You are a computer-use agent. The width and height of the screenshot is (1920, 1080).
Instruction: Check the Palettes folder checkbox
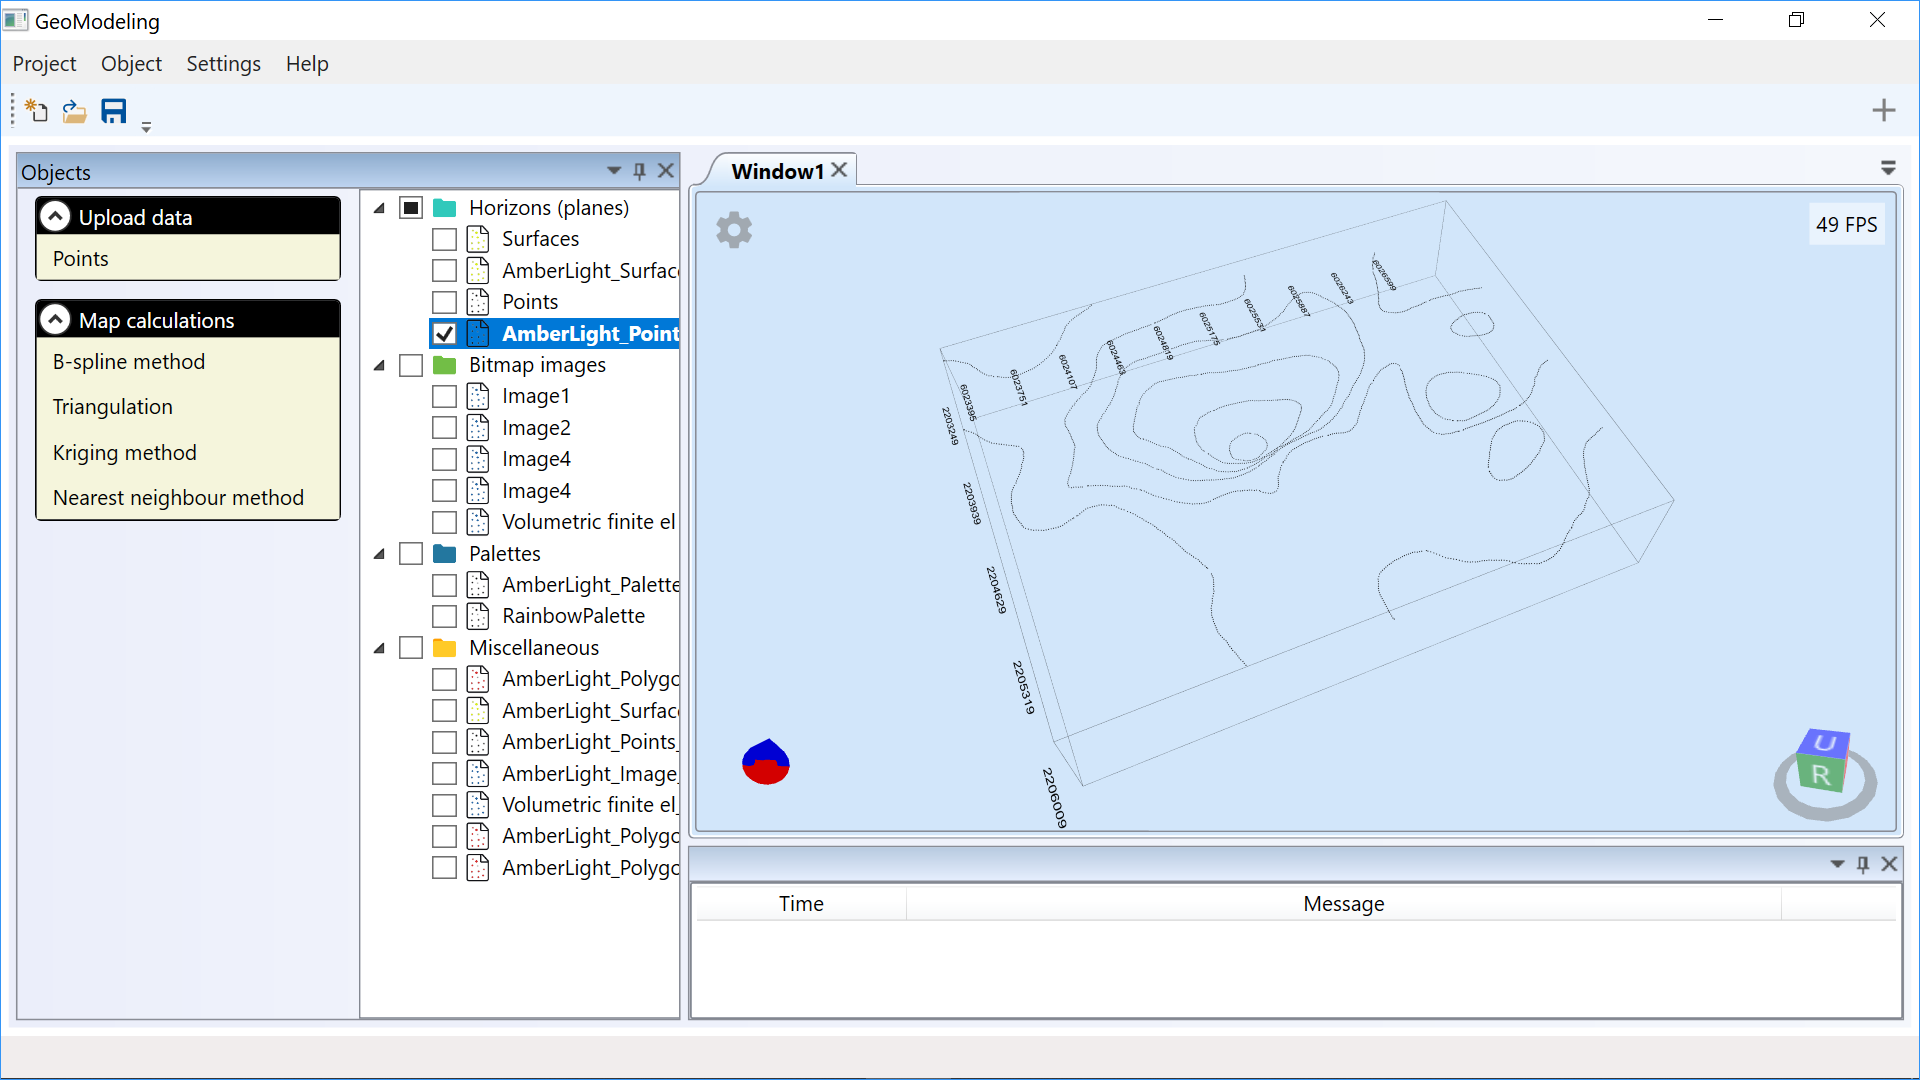point(411,554)
